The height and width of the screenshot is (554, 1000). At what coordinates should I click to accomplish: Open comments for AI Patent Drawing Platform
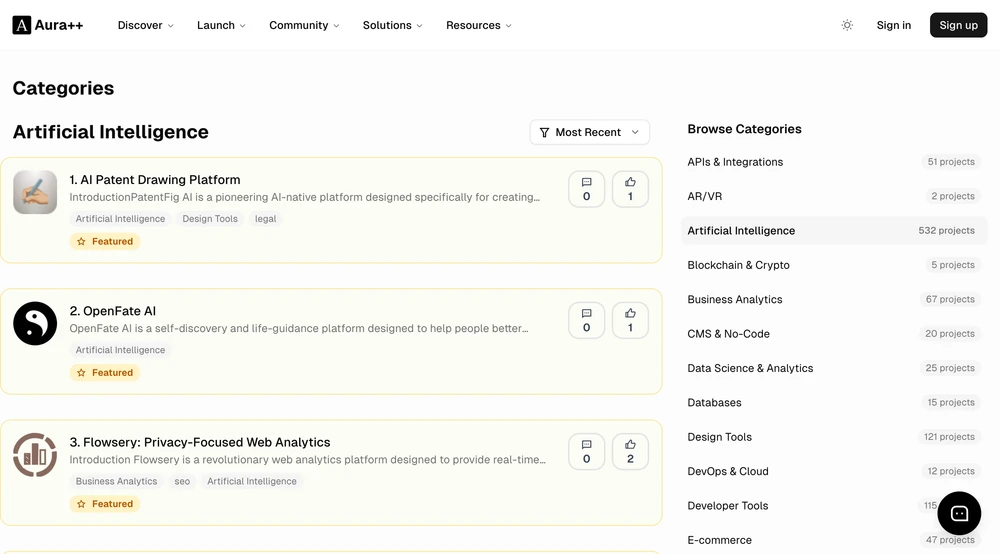pos(586,189)
